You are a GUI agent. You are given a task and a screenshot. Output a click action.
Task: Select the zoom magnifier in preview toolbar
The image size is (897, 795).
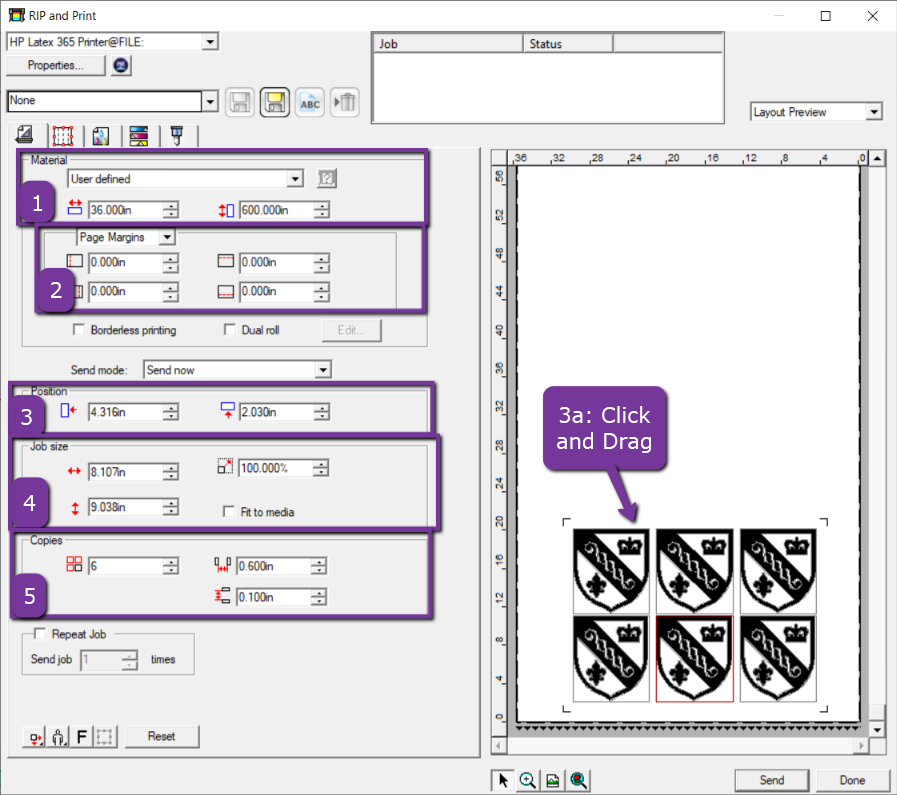527,780
